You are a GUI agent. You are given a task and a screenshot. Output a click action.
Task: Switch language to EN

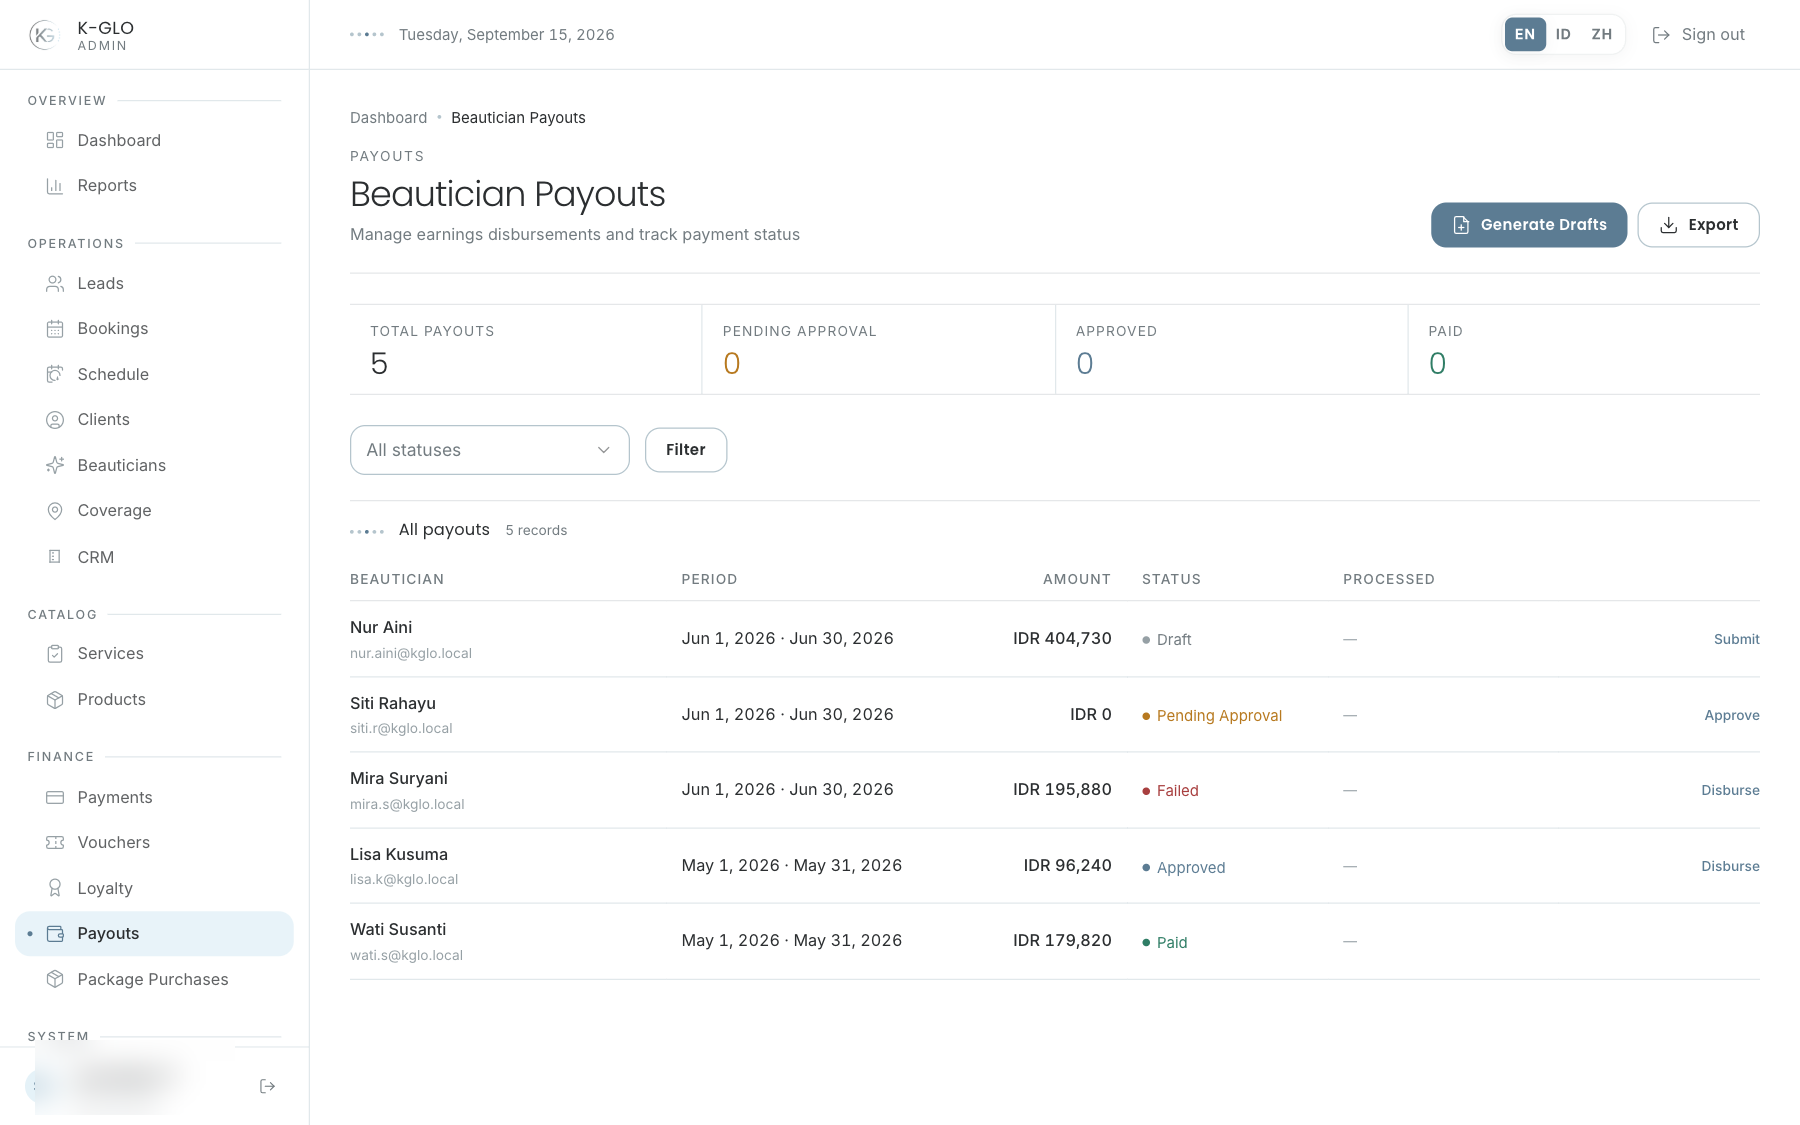[x=1525, y=34]
